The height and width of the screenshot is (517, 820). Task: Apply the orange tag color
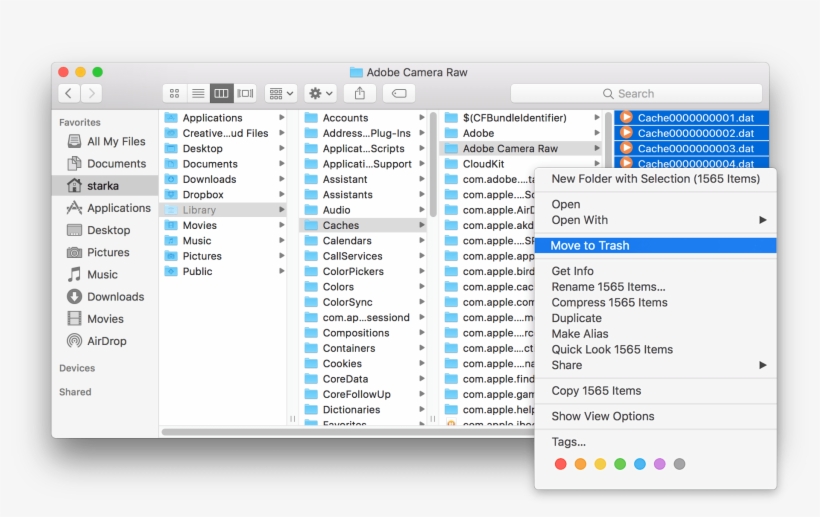[580, 464]
